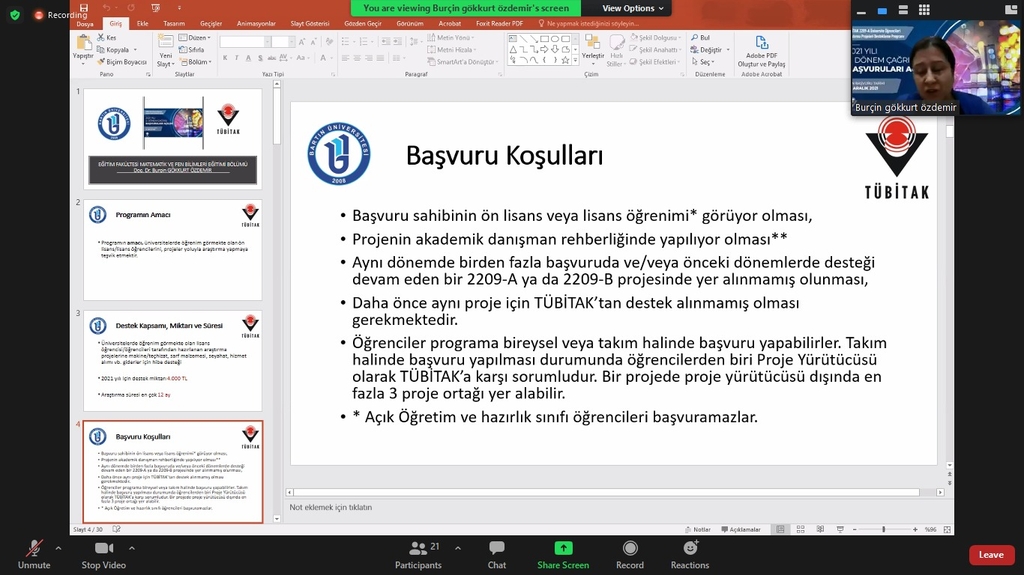Open the Seç select dropdown
The height and width of the screenshot is (575, 1024).
(x=703, y=62)
